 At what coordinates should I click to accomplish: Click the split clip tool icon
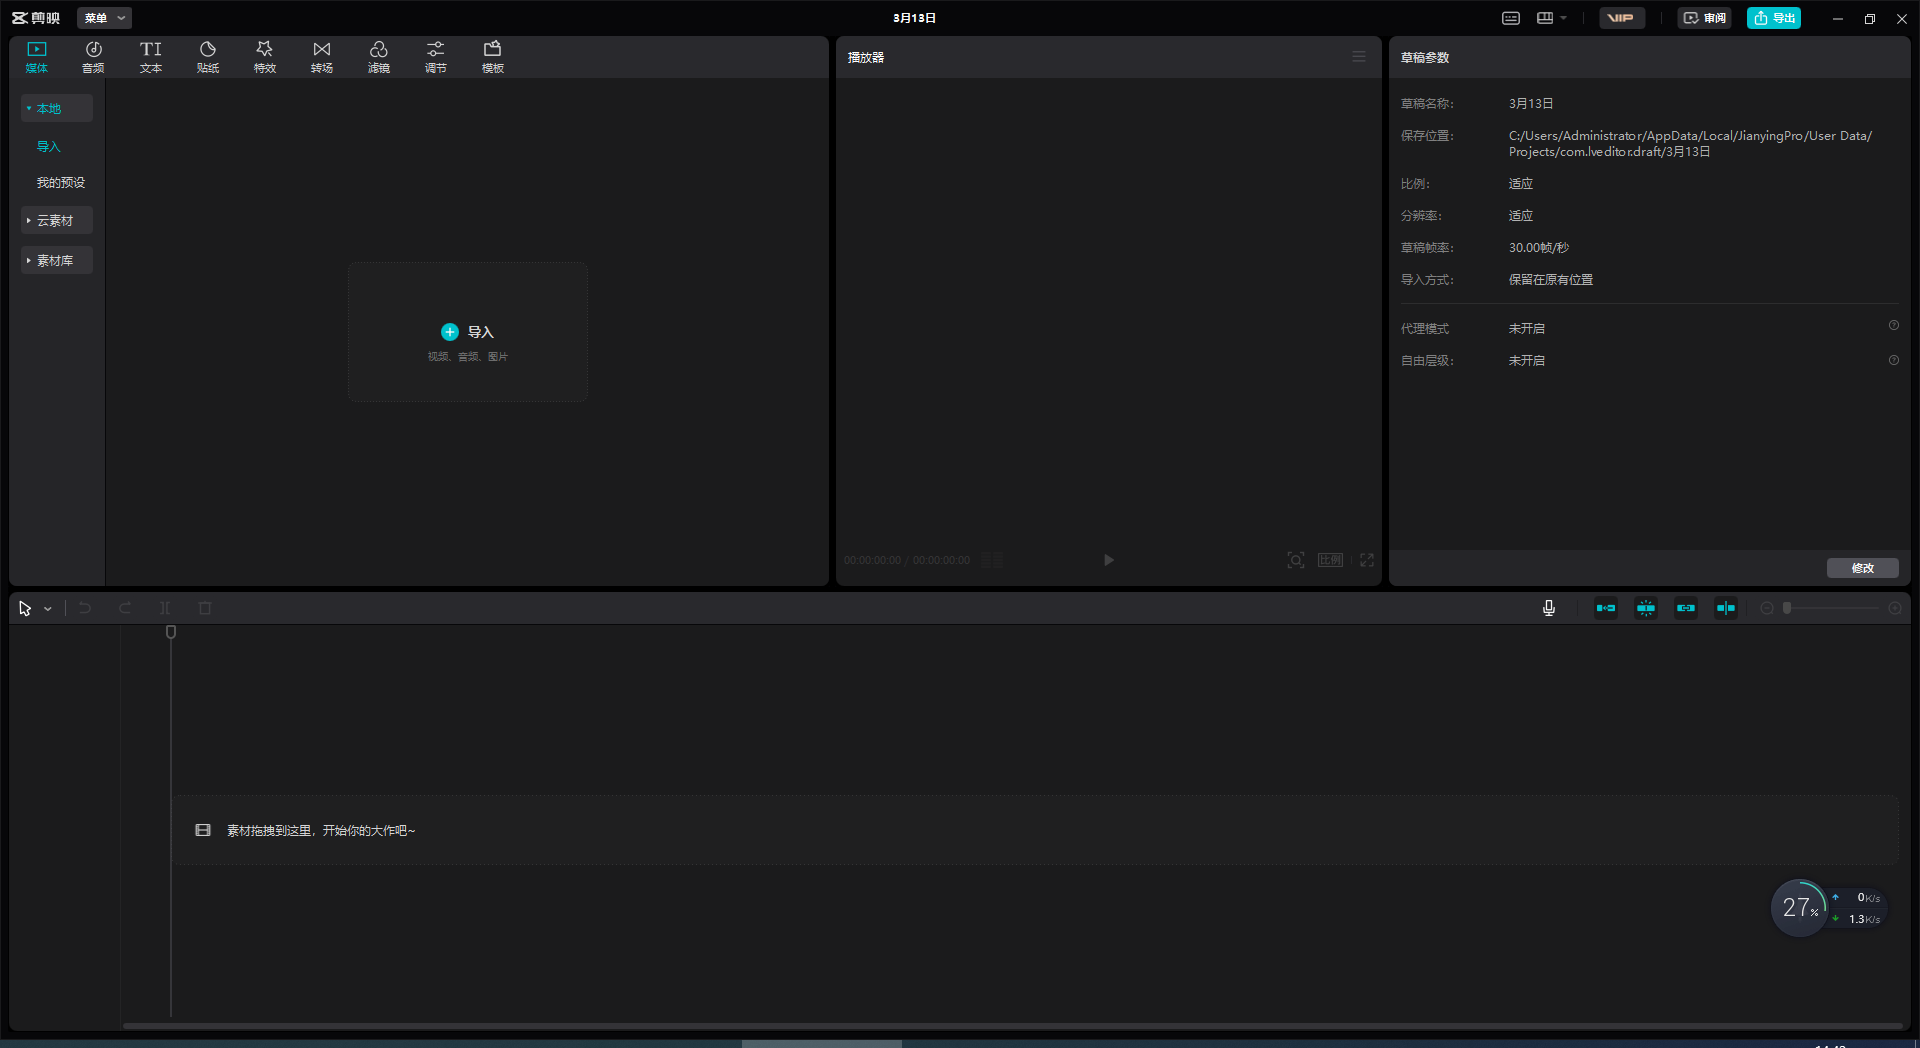pyautogui.click(x=165, y=608)
